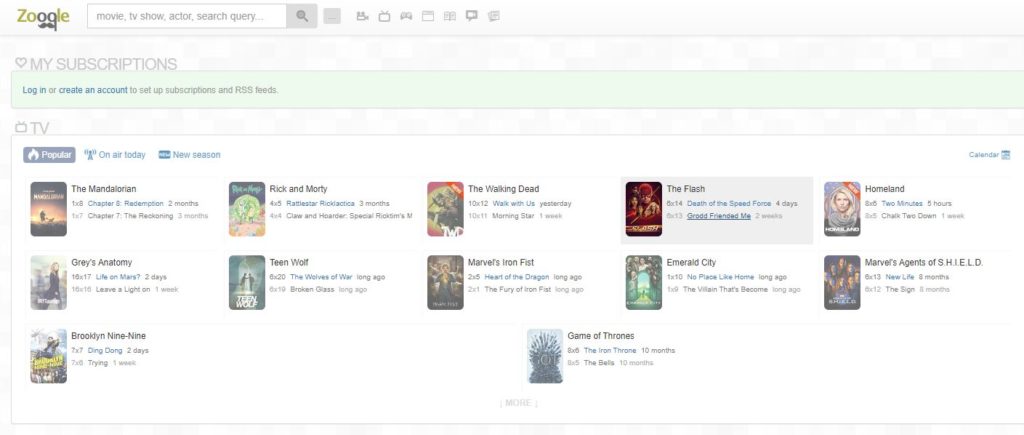Image resolution: width=1024 pixels, height=435 pixels.
Task: Open episode Death of the Speed Force
Action: tap(729, 204)
